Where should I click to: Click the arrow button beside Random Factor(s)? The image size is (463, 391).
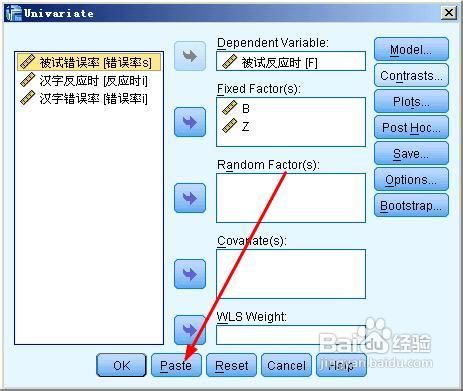point(190,198)
